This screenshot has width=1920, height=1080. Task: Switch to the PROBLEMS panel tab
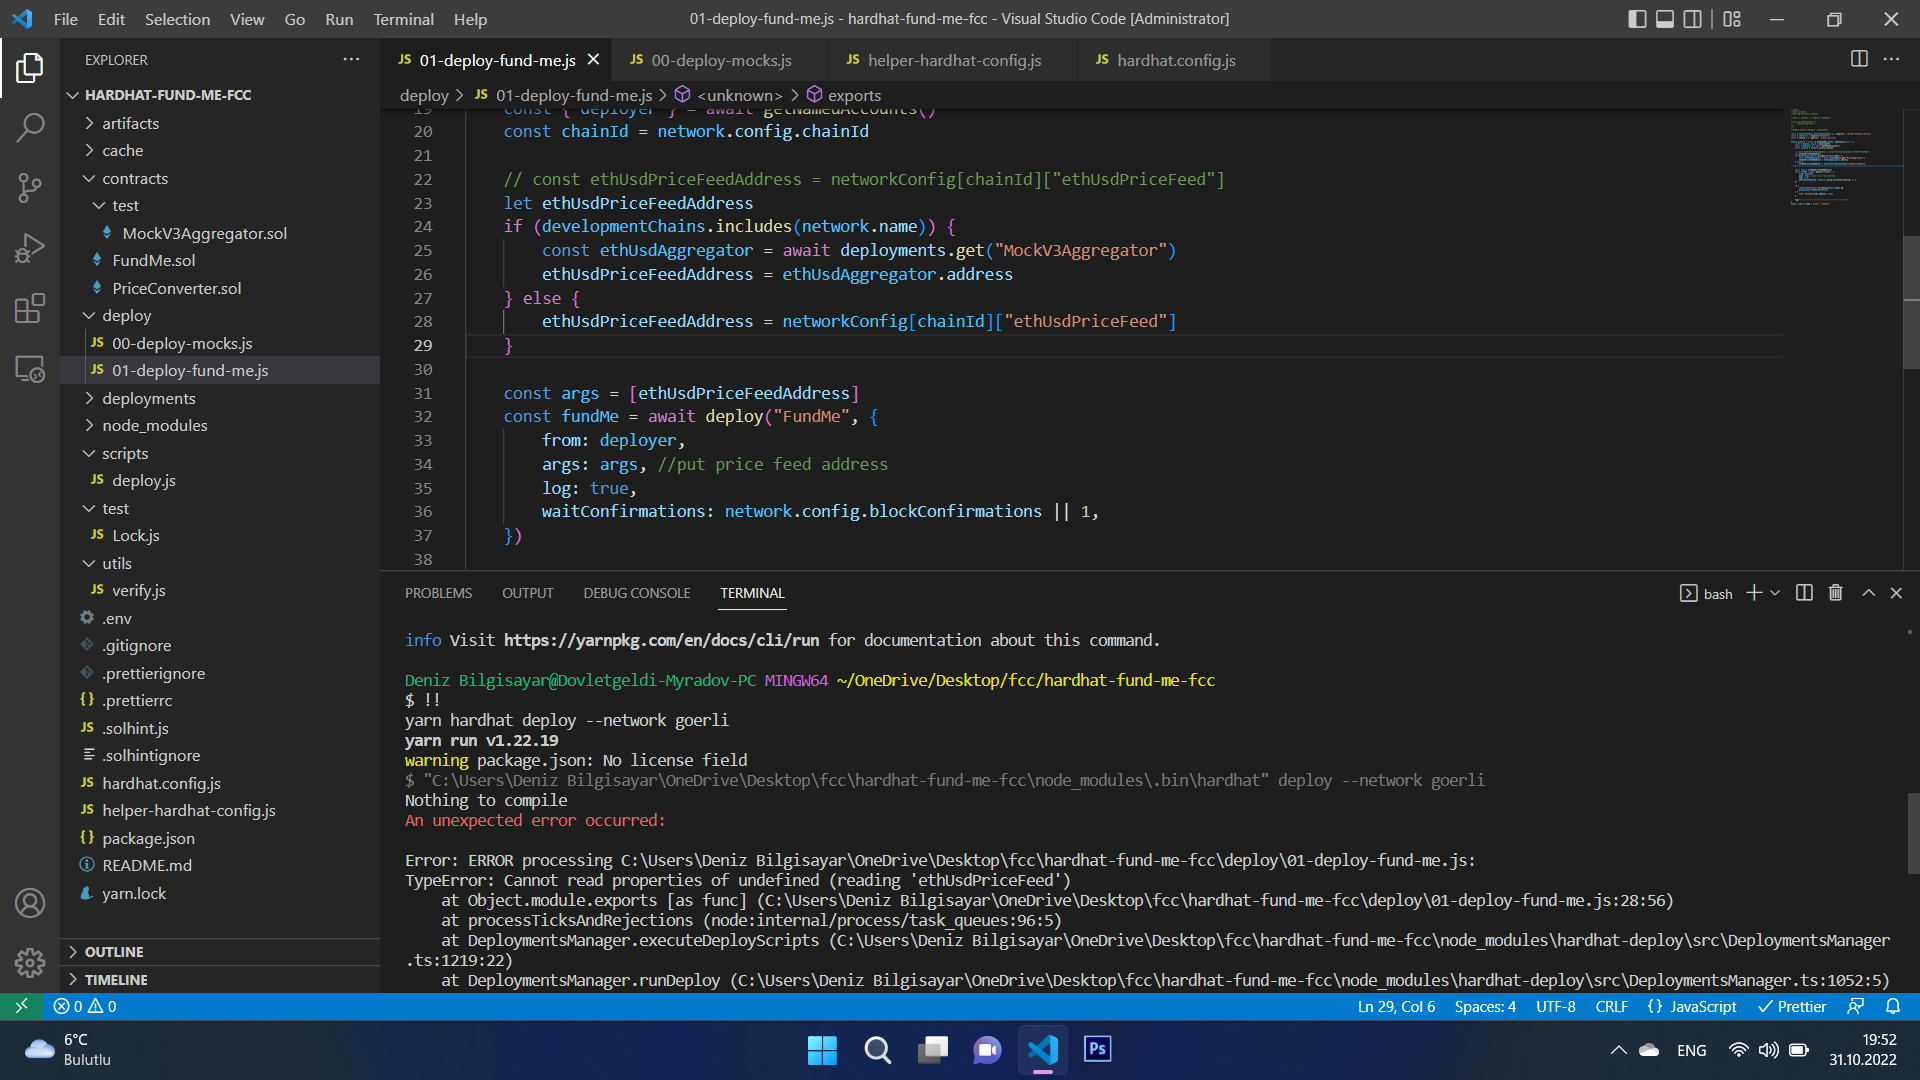[438, 593]
